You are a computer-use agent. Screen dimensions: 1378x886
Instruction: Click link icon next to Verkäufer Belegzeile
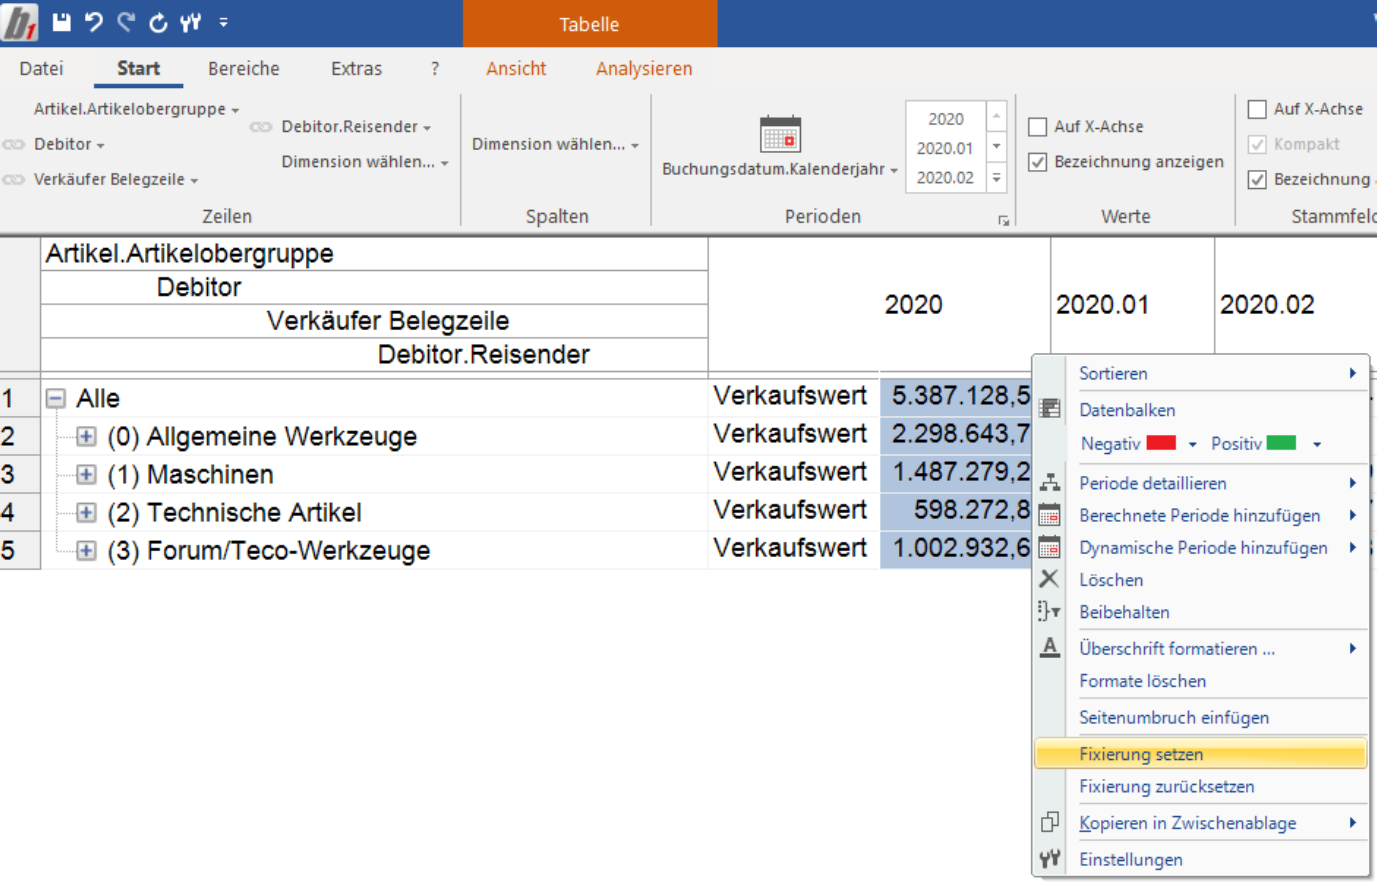(14, 179)
